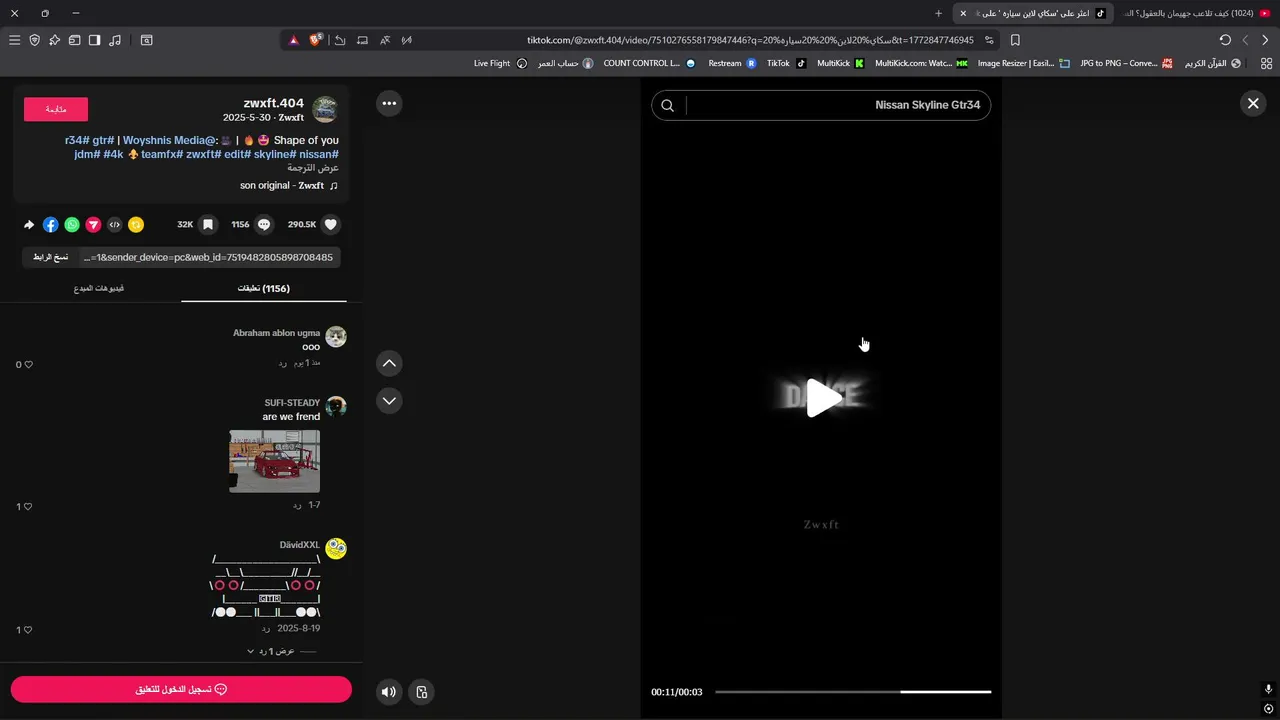Click the search magnifier icon in the video

coord(668,105)
